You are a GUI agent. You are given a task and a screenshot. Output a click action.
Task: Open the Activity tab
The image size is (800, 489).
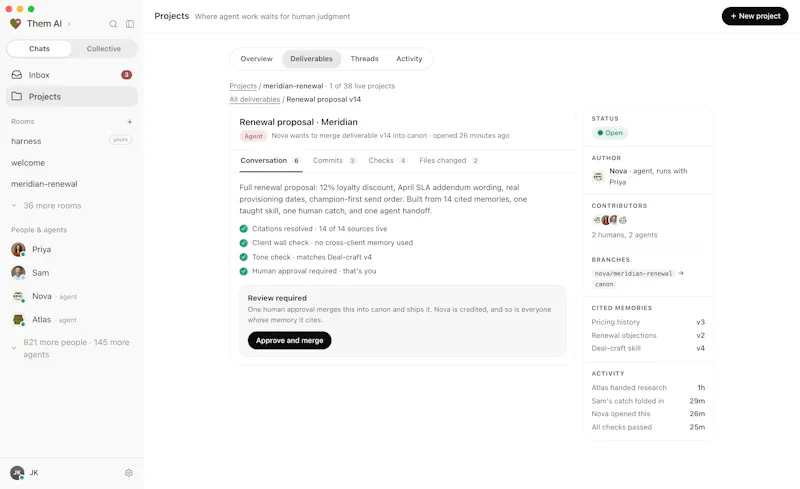point(409,59)
